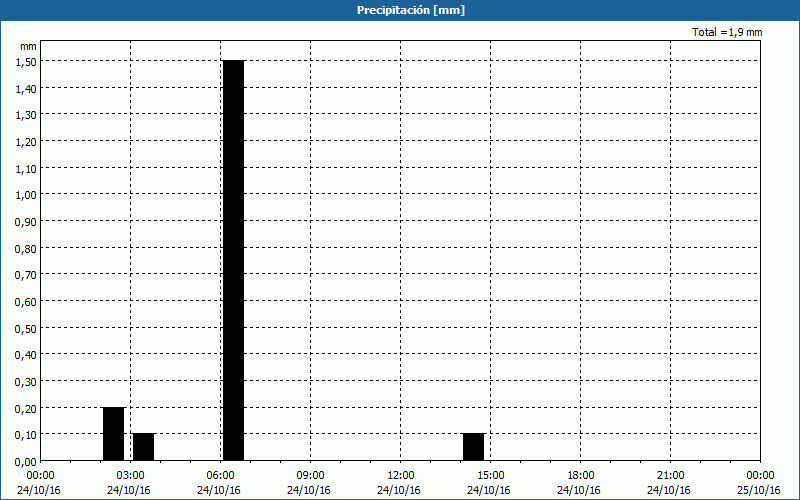
Task: Click the 25/10/16 date label
Action: (759, 490)
